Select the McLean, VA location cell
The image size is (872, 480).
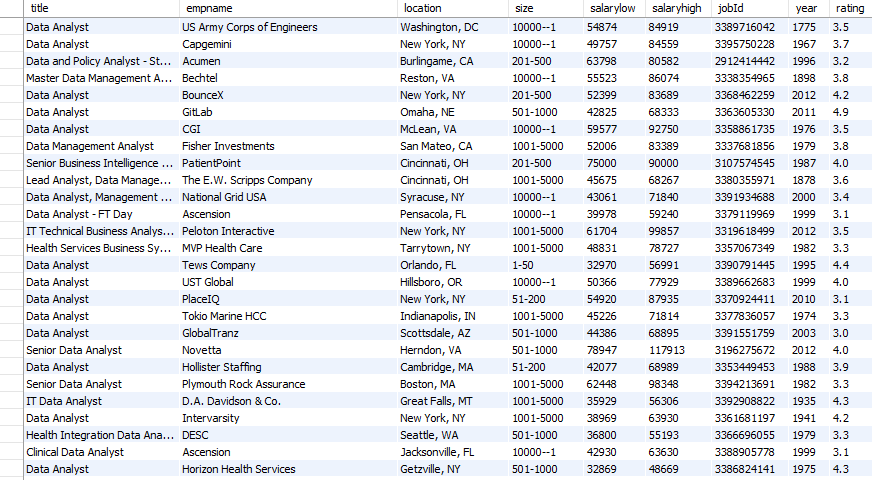(453, 129)
